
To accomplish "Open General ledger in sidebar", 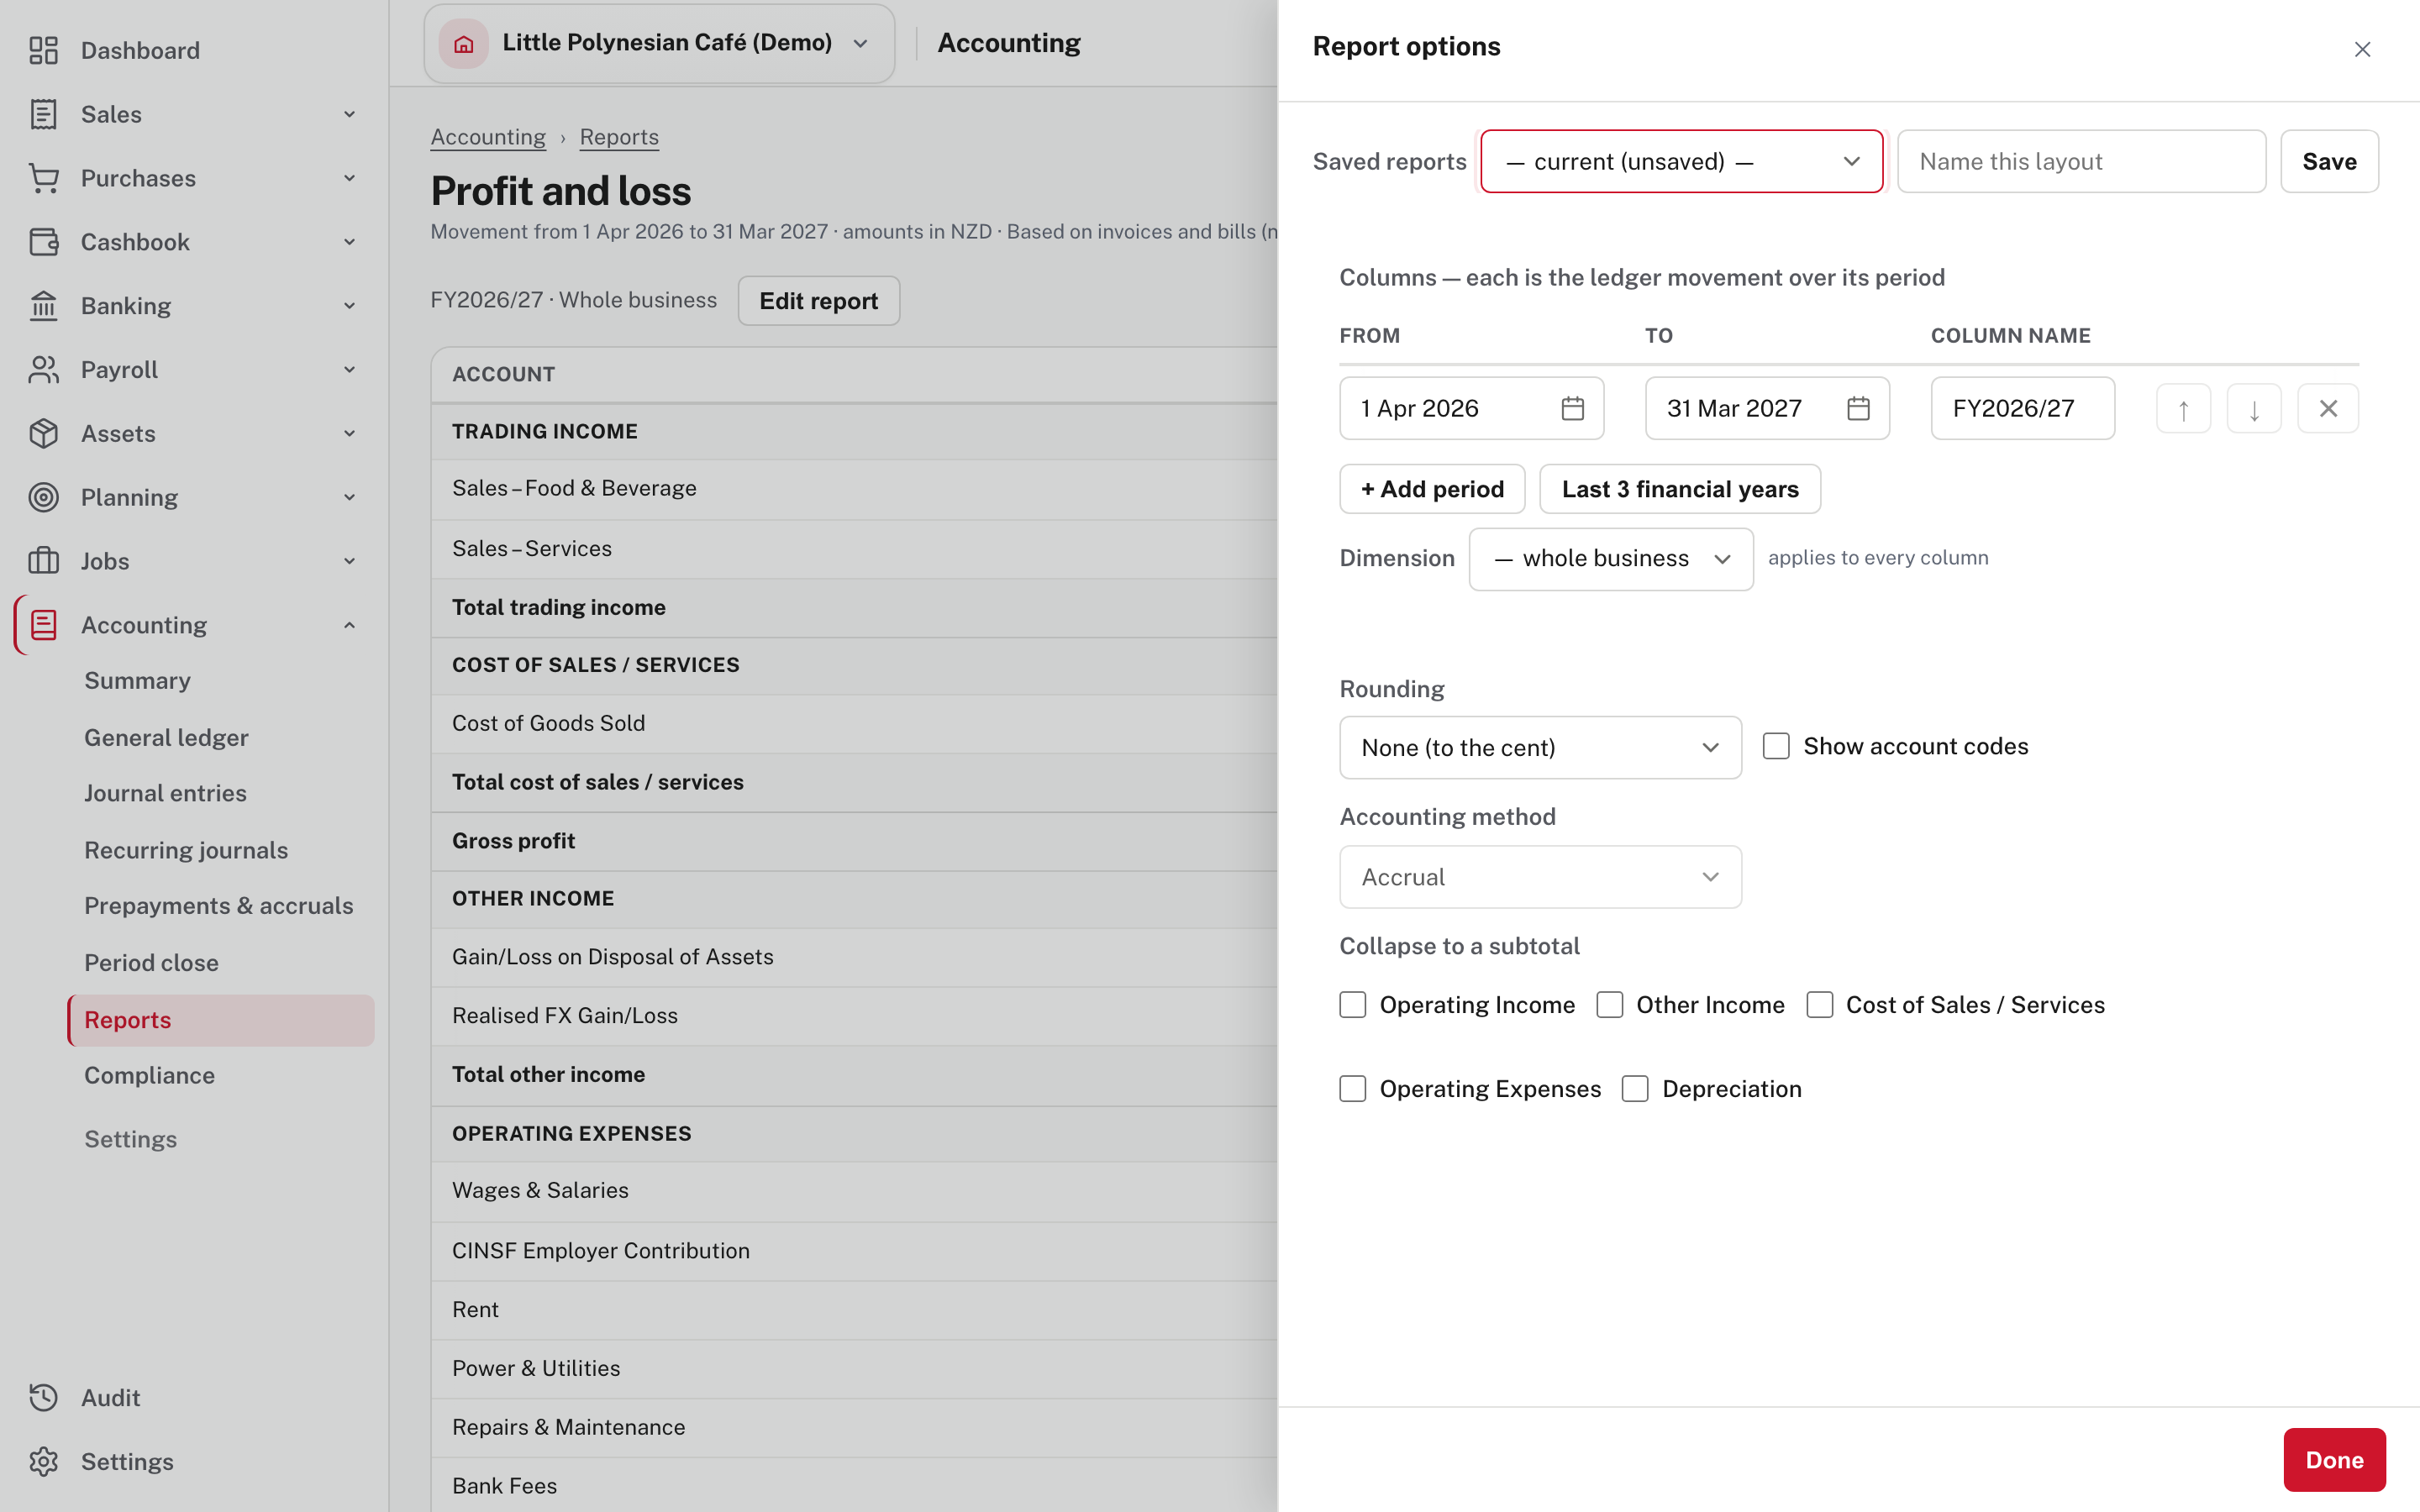I will (166, 737).
